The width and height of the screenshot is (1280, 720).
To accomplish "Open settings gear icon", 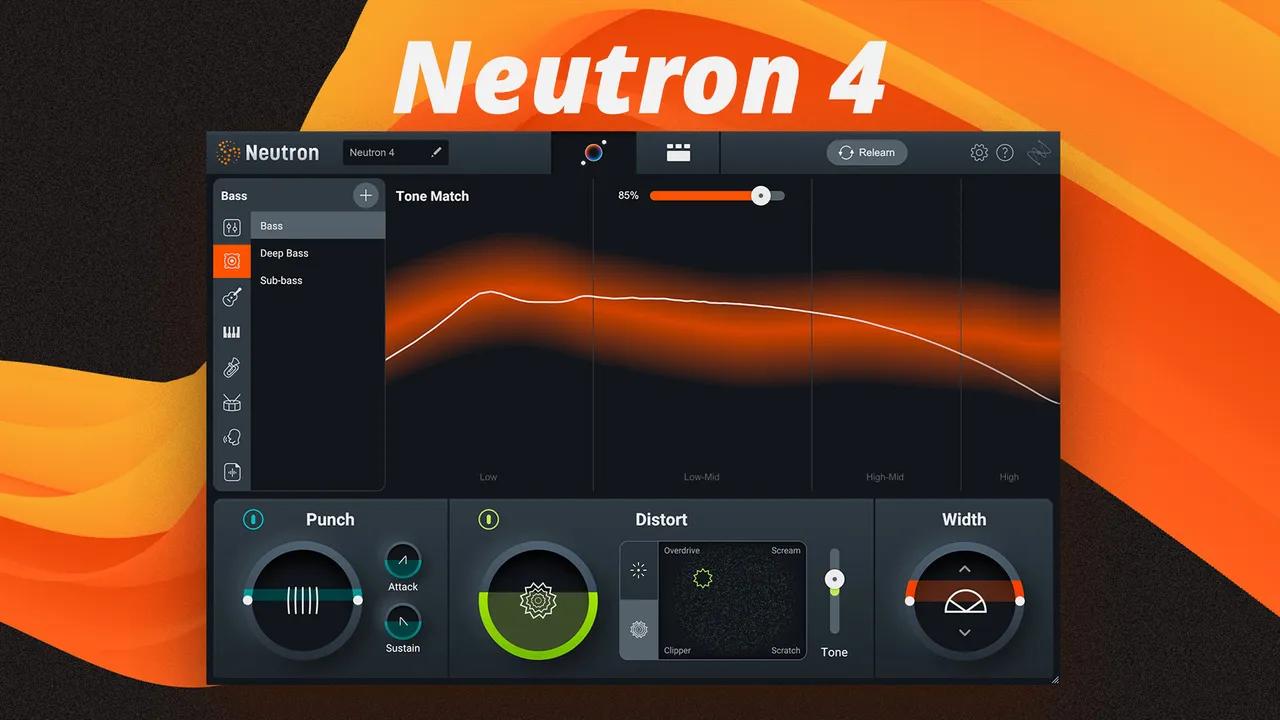I will point(979,153).
